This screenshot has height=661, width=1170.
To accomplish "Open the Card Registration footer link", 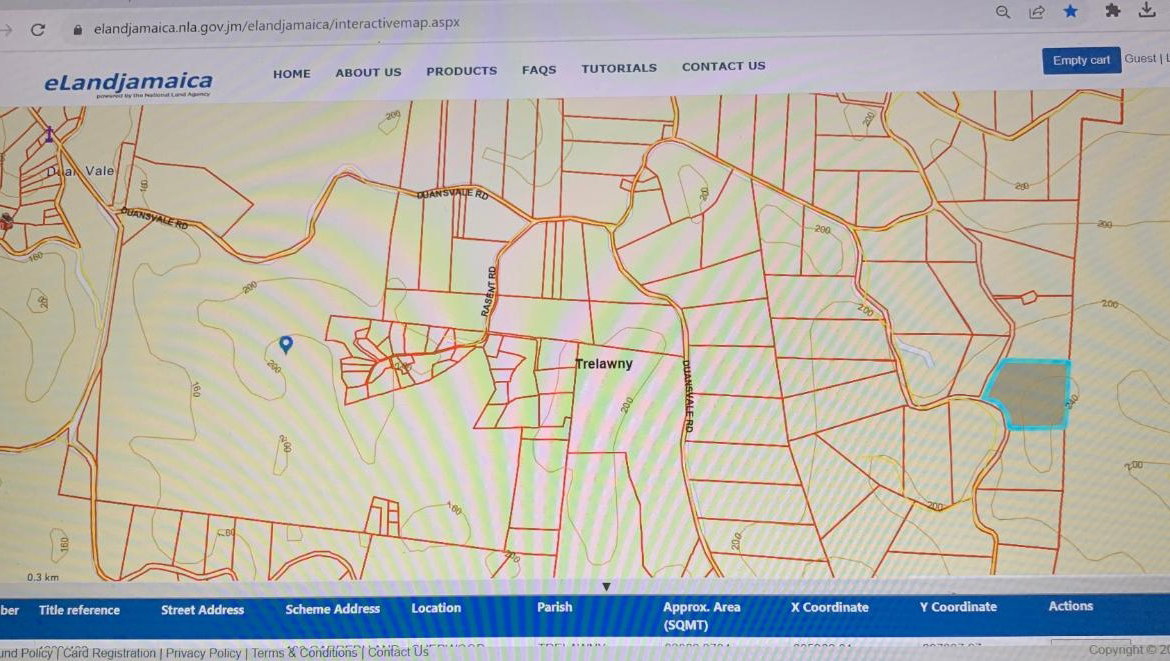I will pos(109,653).
